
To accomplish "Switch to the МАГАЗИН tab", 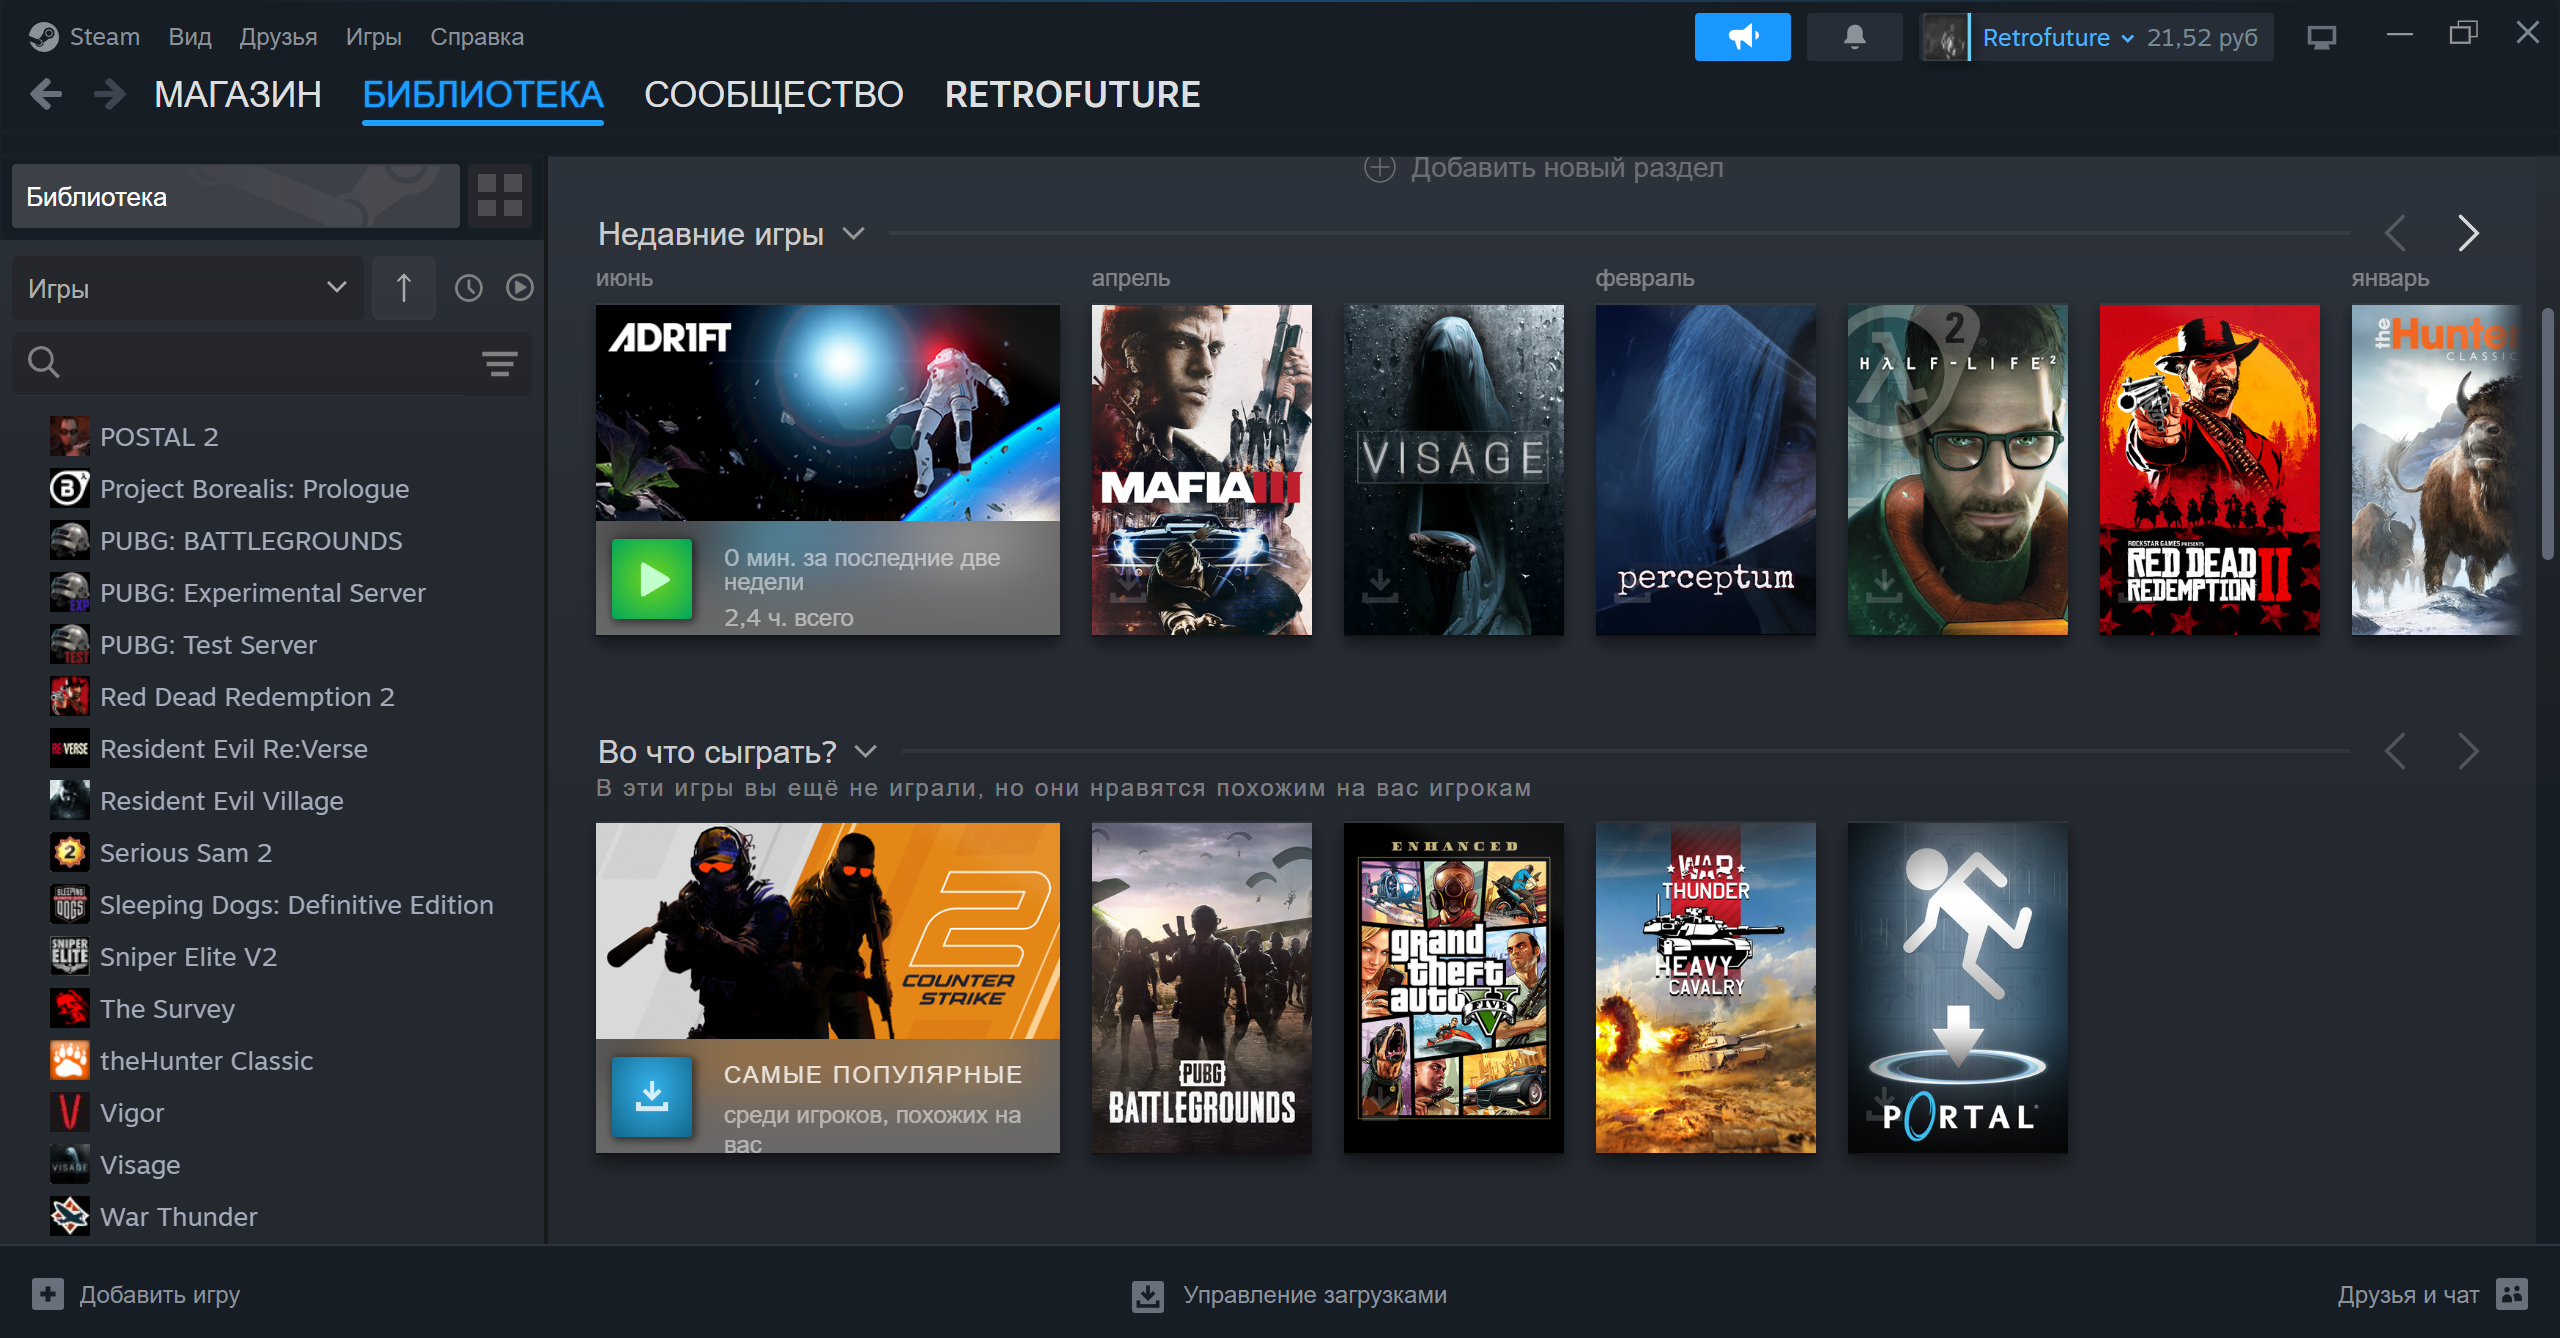I will coord(238,94).
